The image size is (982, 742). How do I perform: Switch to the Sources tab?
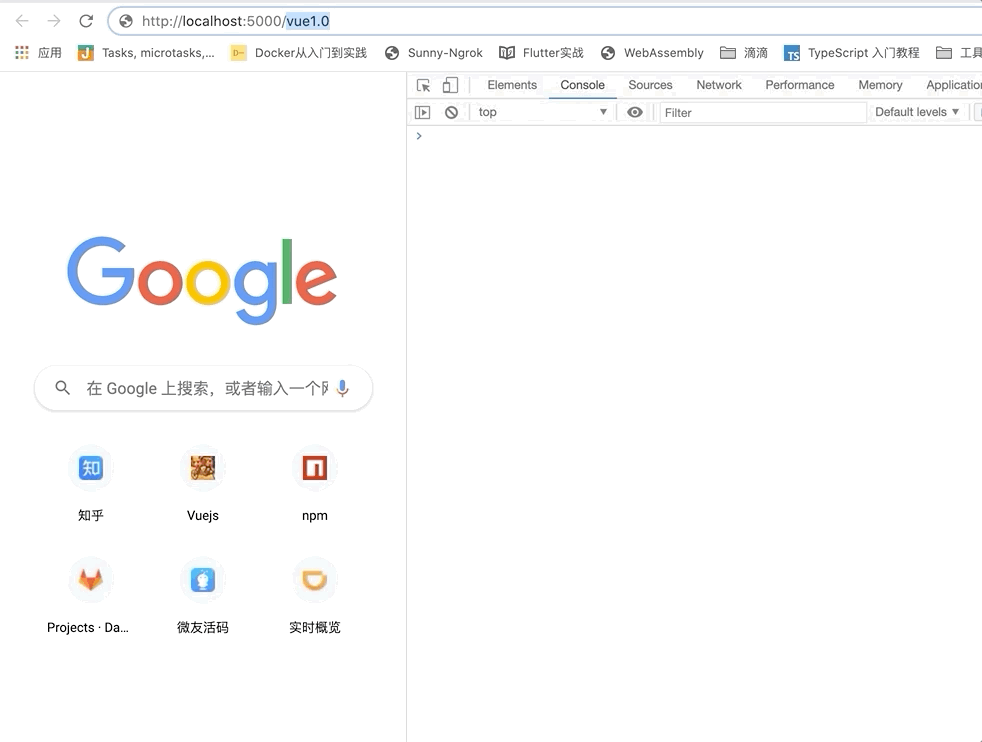(x=650, y=85)
